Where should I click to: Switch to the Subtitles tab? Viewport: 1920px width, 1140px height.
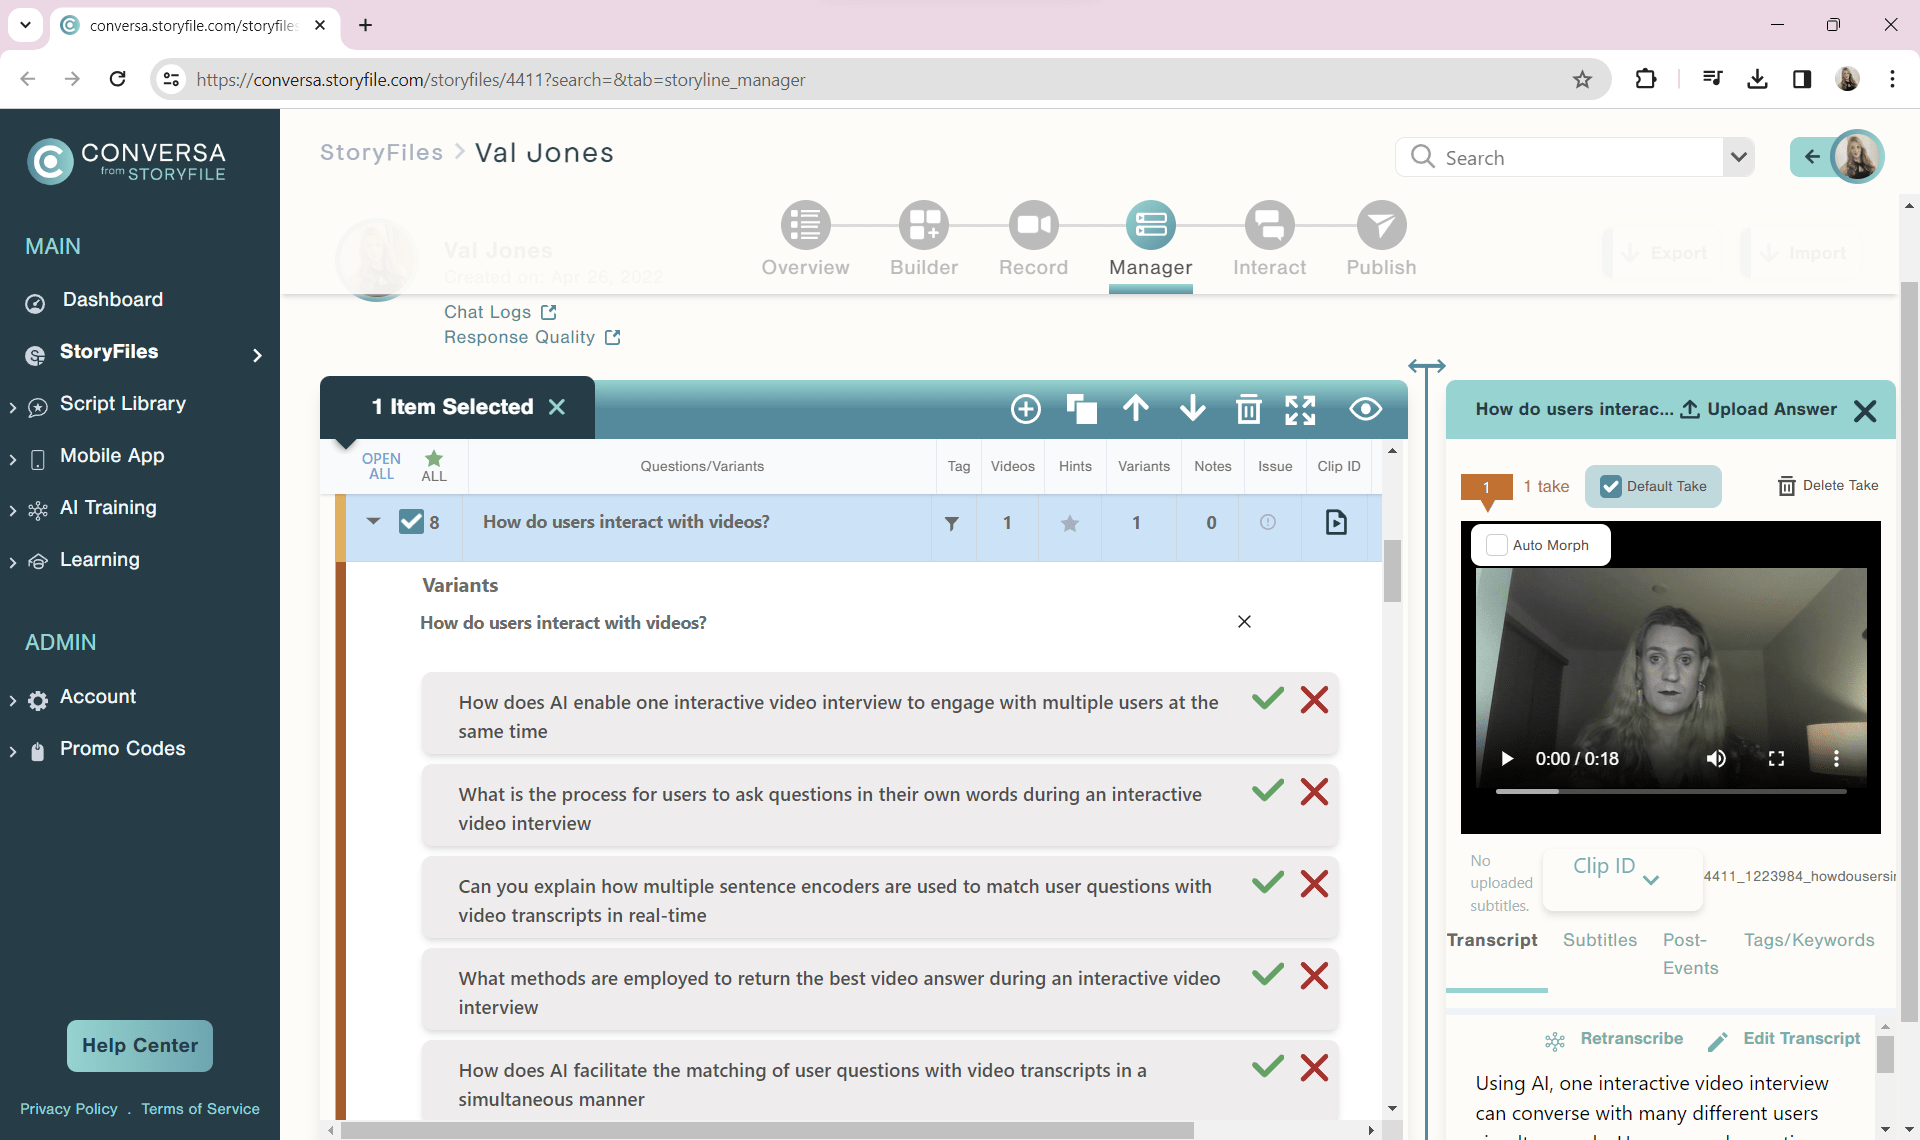(1600, 940)
